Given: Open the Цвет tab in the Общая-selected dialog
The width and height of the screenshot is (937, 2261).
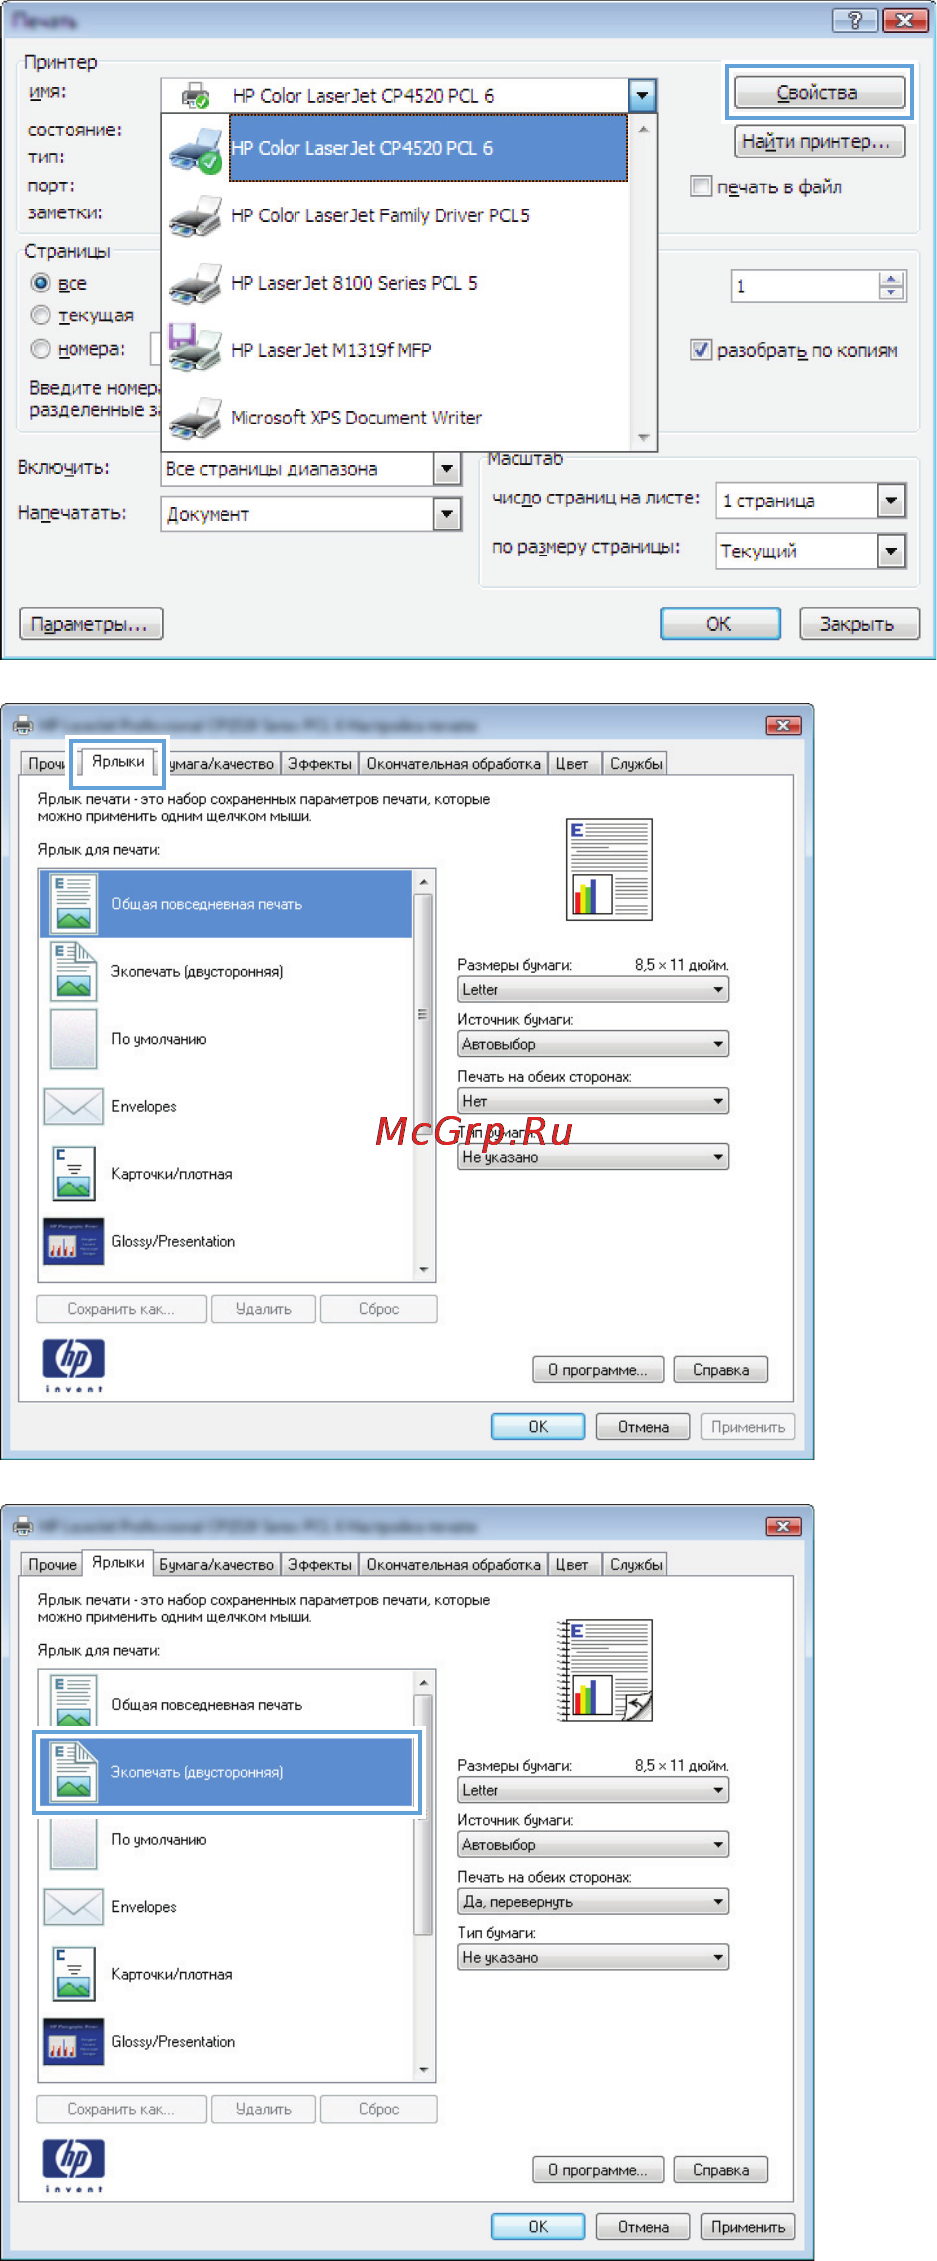Looking at the screenshot, I should (572, 764).
